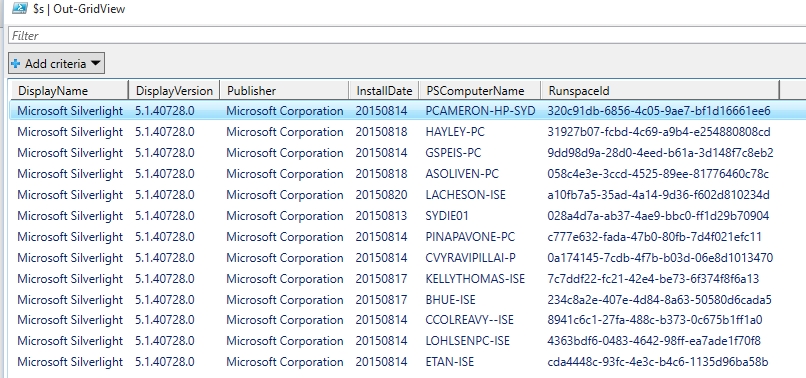The width and height of the screenshot is (806, 378).
Task: Select the PINAPAVONE-PC row
Action: point(407,237)
